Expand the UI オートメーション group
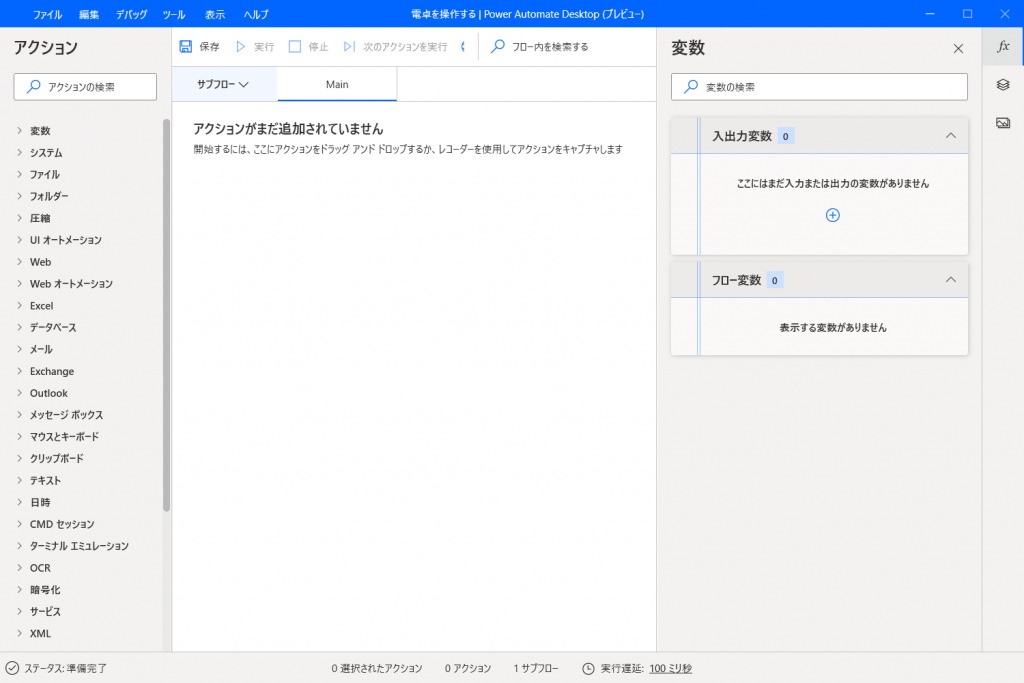 (x=20, y=240)
